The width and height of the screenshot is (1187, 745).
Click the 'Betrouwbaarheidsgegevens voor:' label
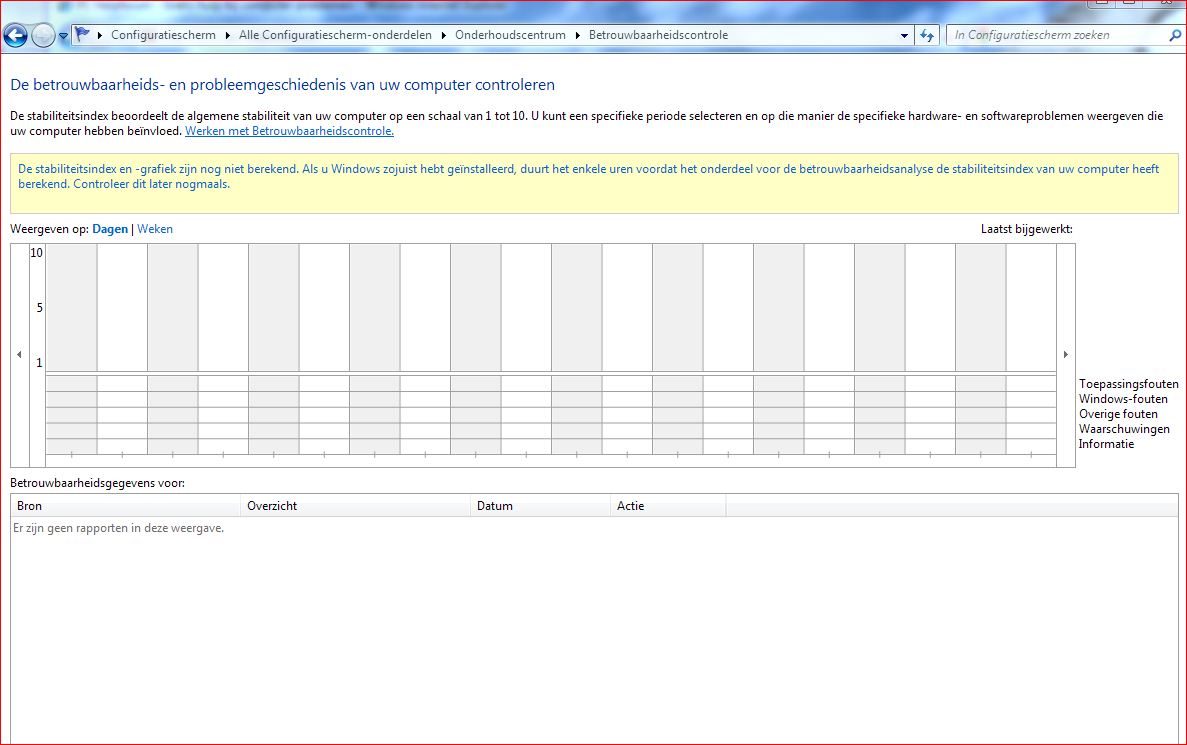tap(98, 483)
